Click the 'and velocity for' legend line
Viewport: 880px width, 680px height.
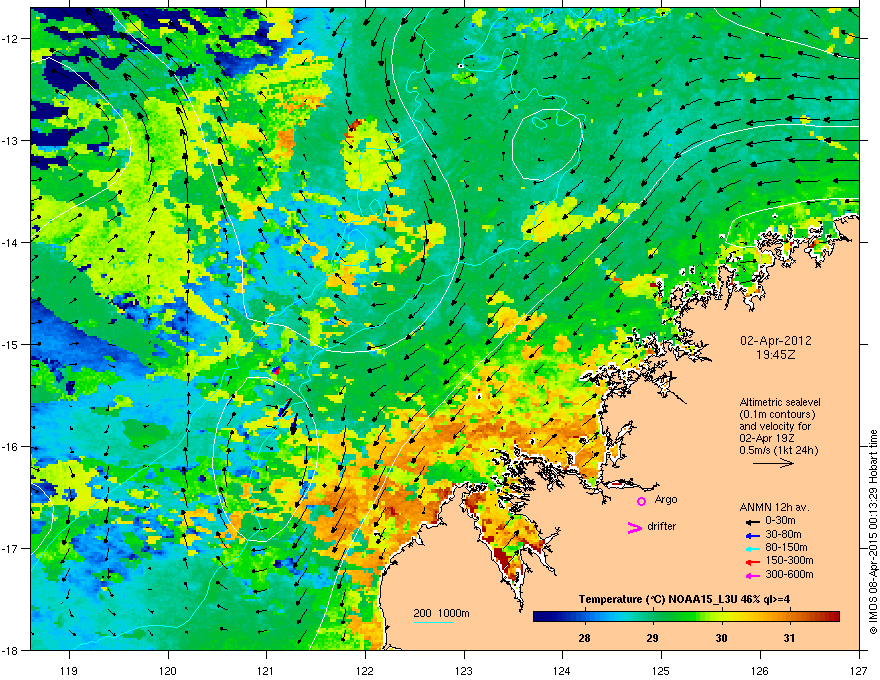[775, 426]
